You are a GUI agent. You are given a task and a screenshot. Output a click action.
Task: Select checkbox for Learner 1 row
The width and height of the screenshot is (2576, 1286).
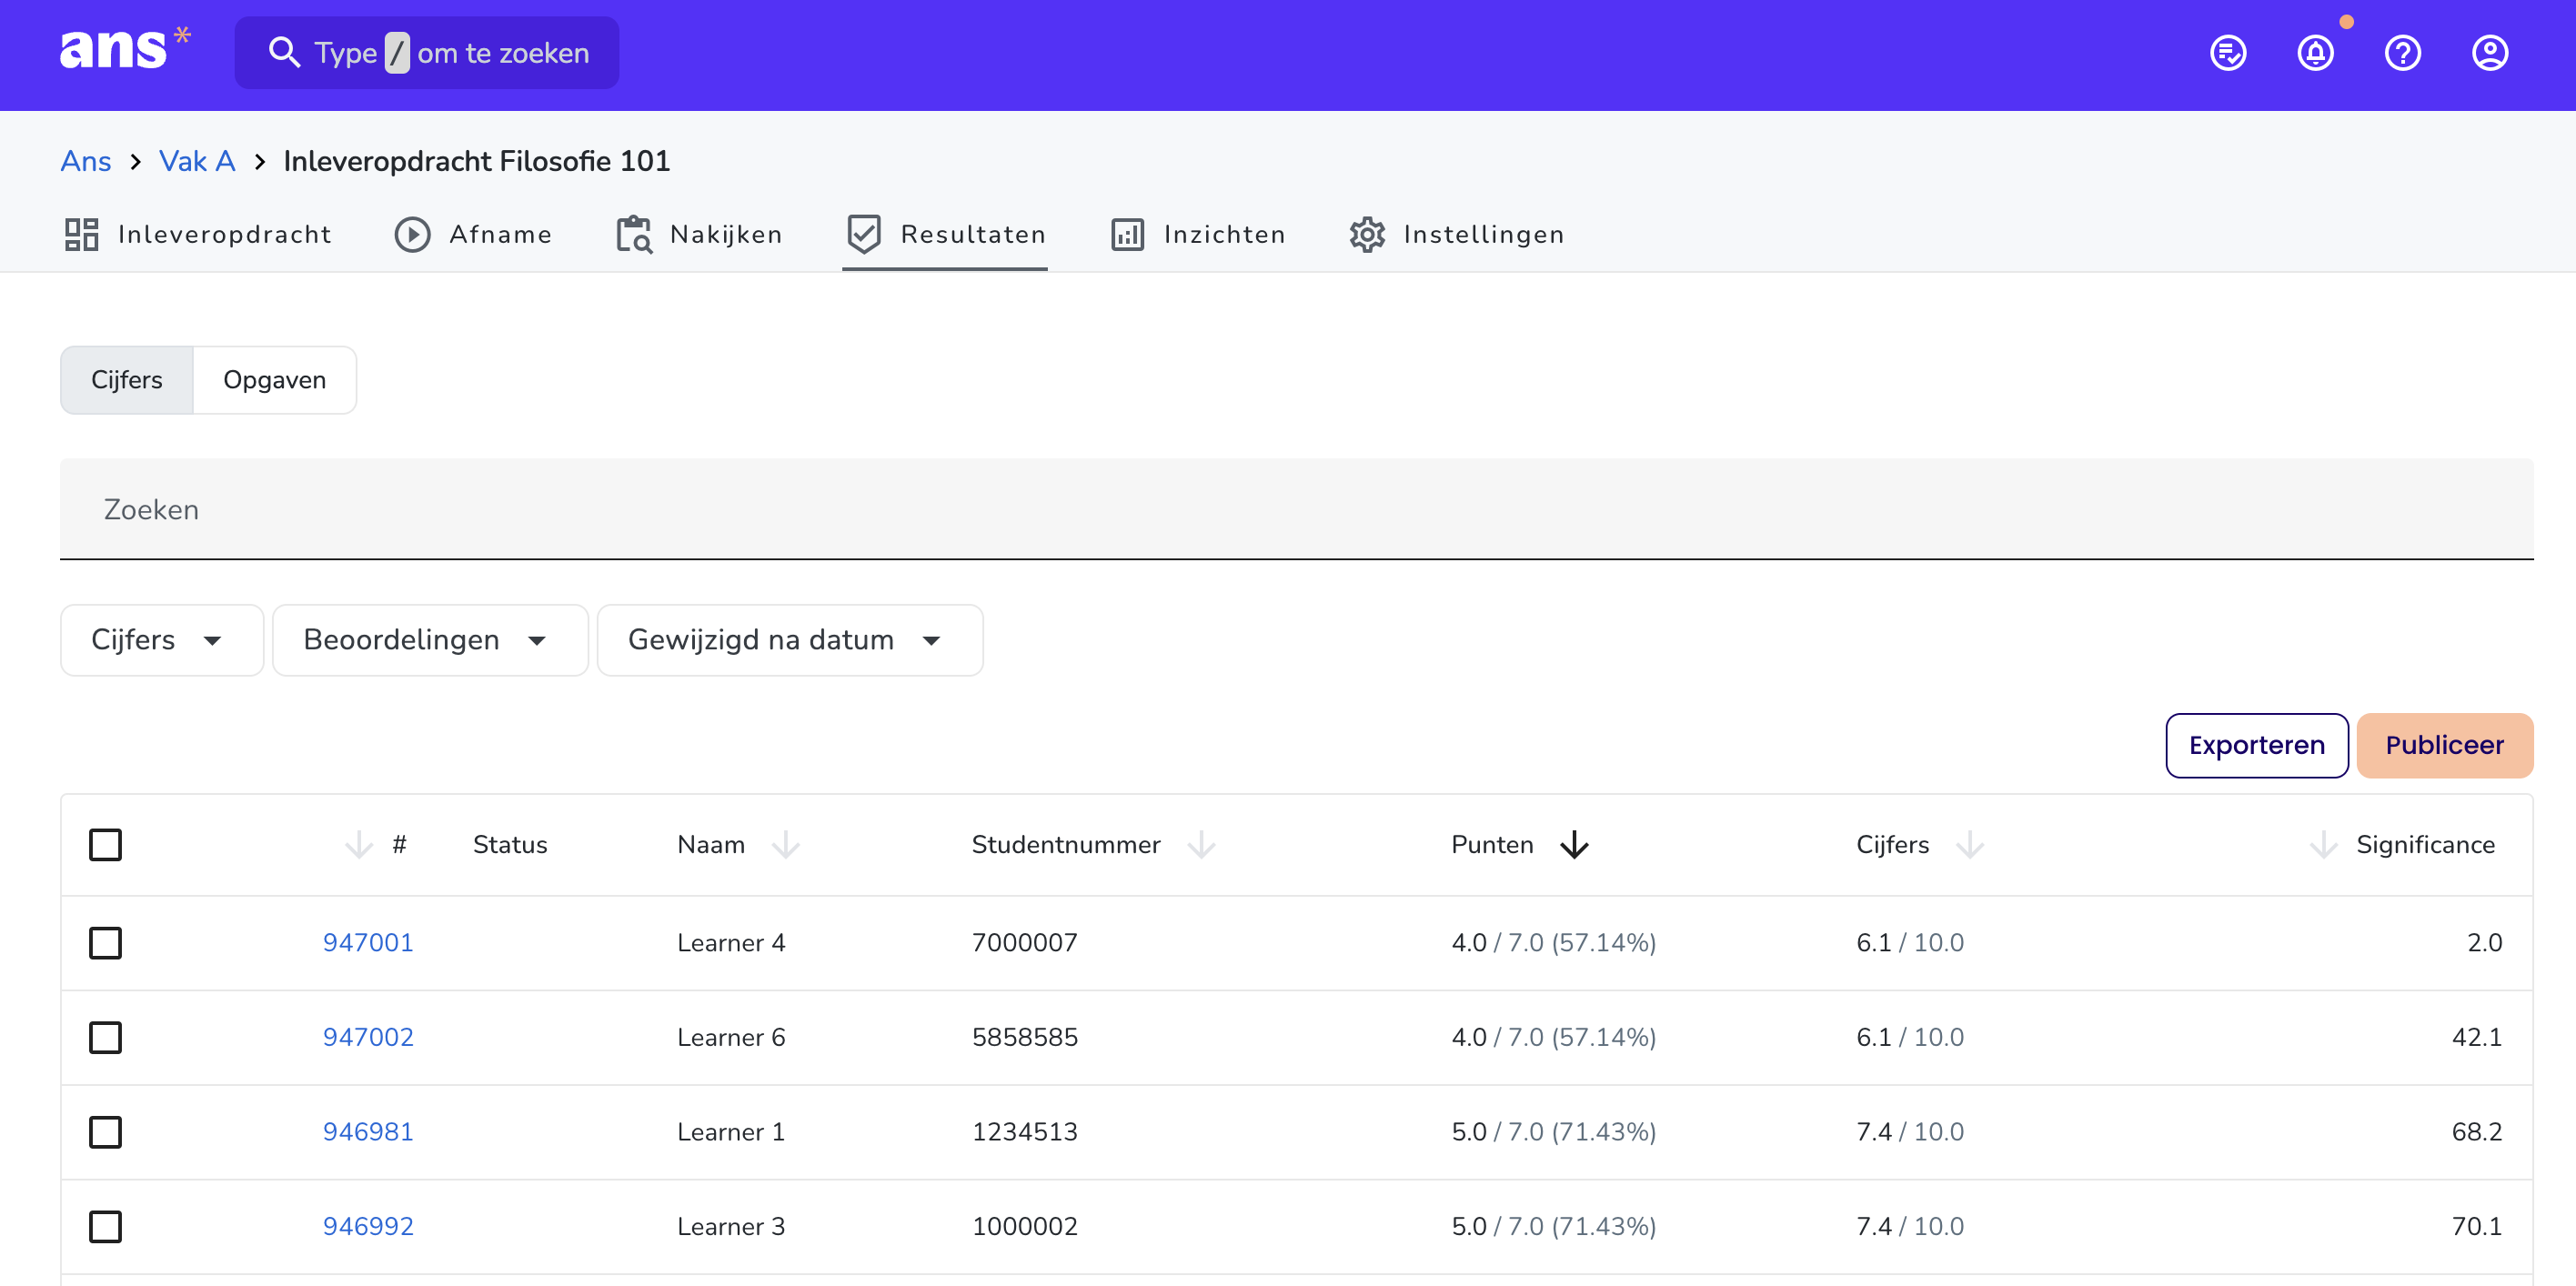[105, 1132]
